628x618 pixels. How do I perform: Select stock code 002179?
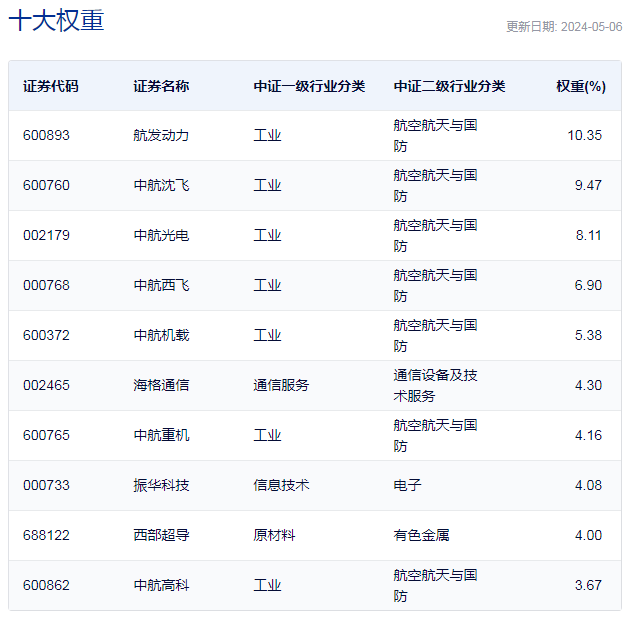click(x=46, y=236)
